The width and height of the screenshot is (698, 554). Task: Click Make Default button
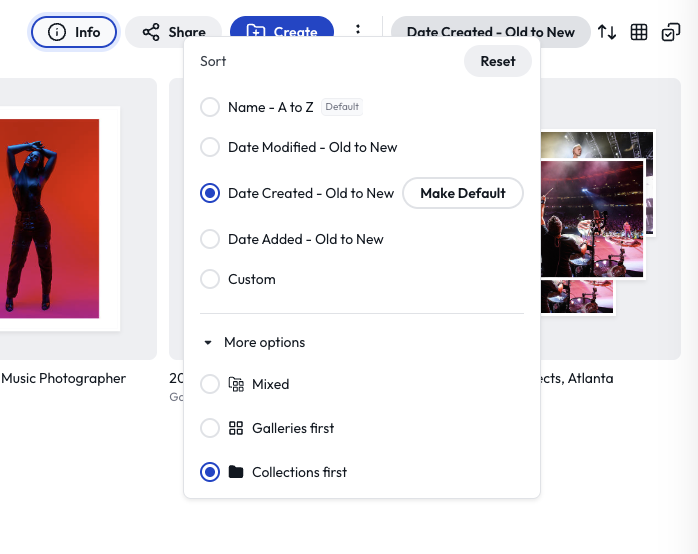click(463, 193)
